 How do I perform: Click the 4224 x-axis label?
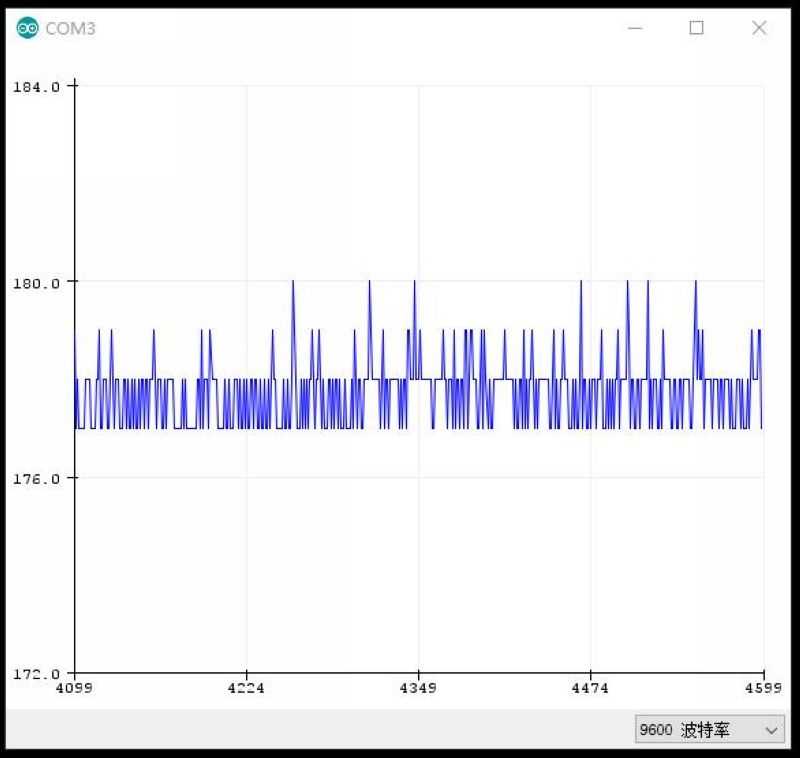(246, 688)
